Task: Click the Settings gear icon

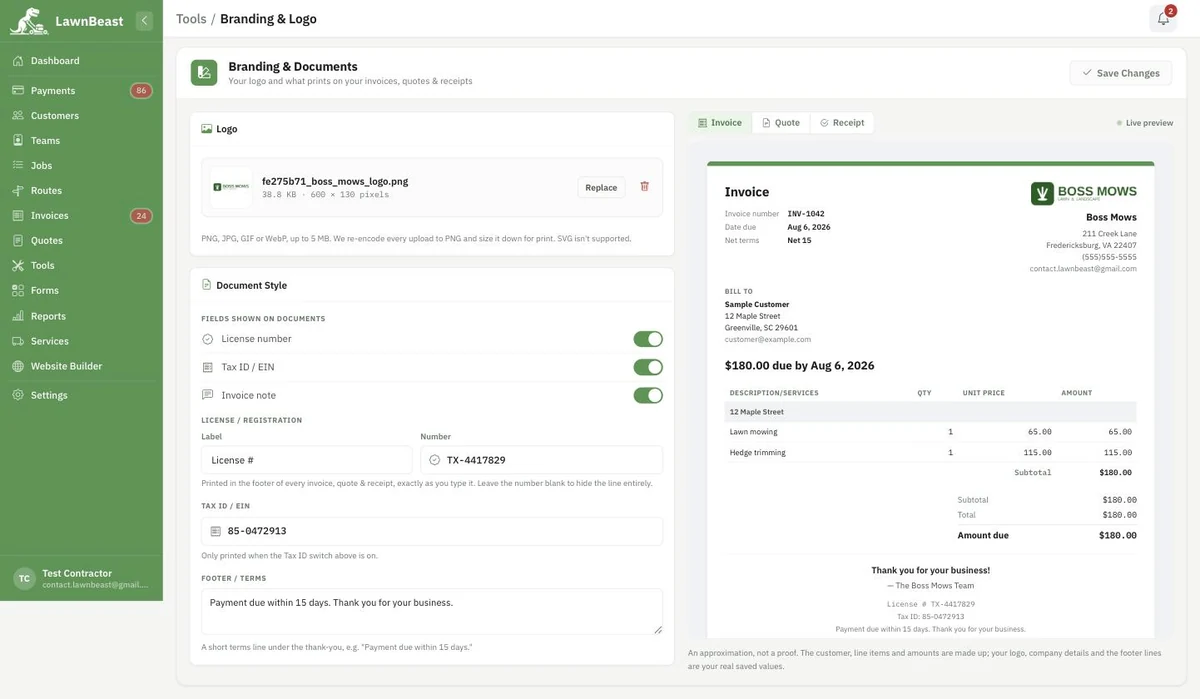Action: pos(18,395)
